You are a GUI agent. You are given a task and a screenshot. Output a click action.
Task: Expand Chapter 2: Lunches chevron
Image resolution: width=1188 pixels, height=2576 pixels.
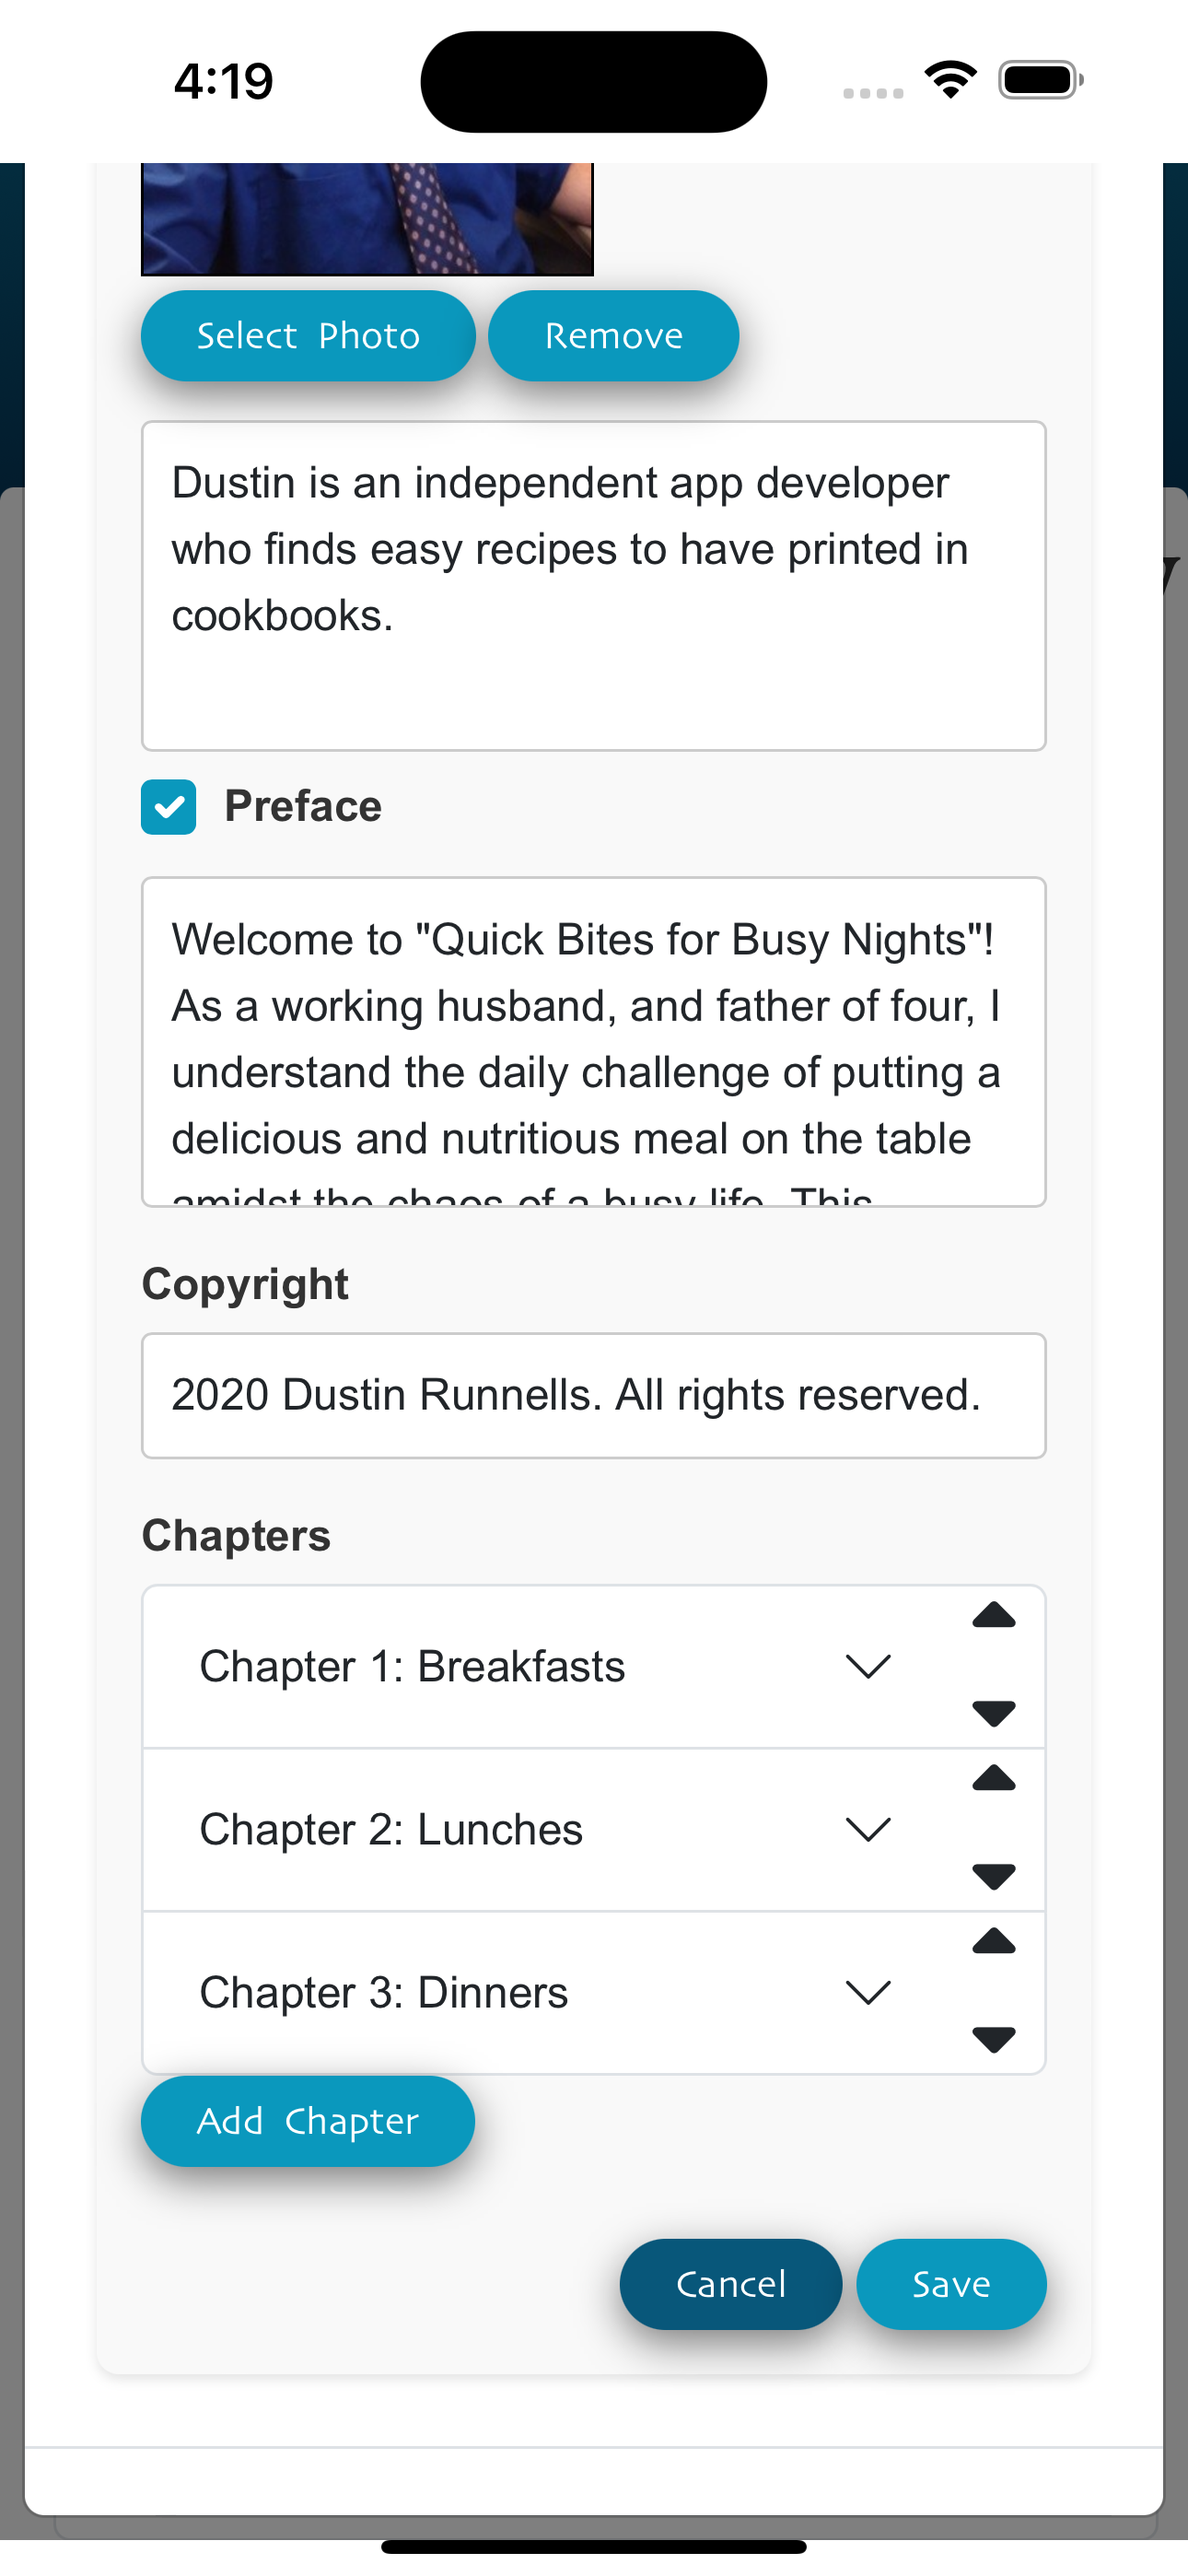click(x=867, y=1830)
